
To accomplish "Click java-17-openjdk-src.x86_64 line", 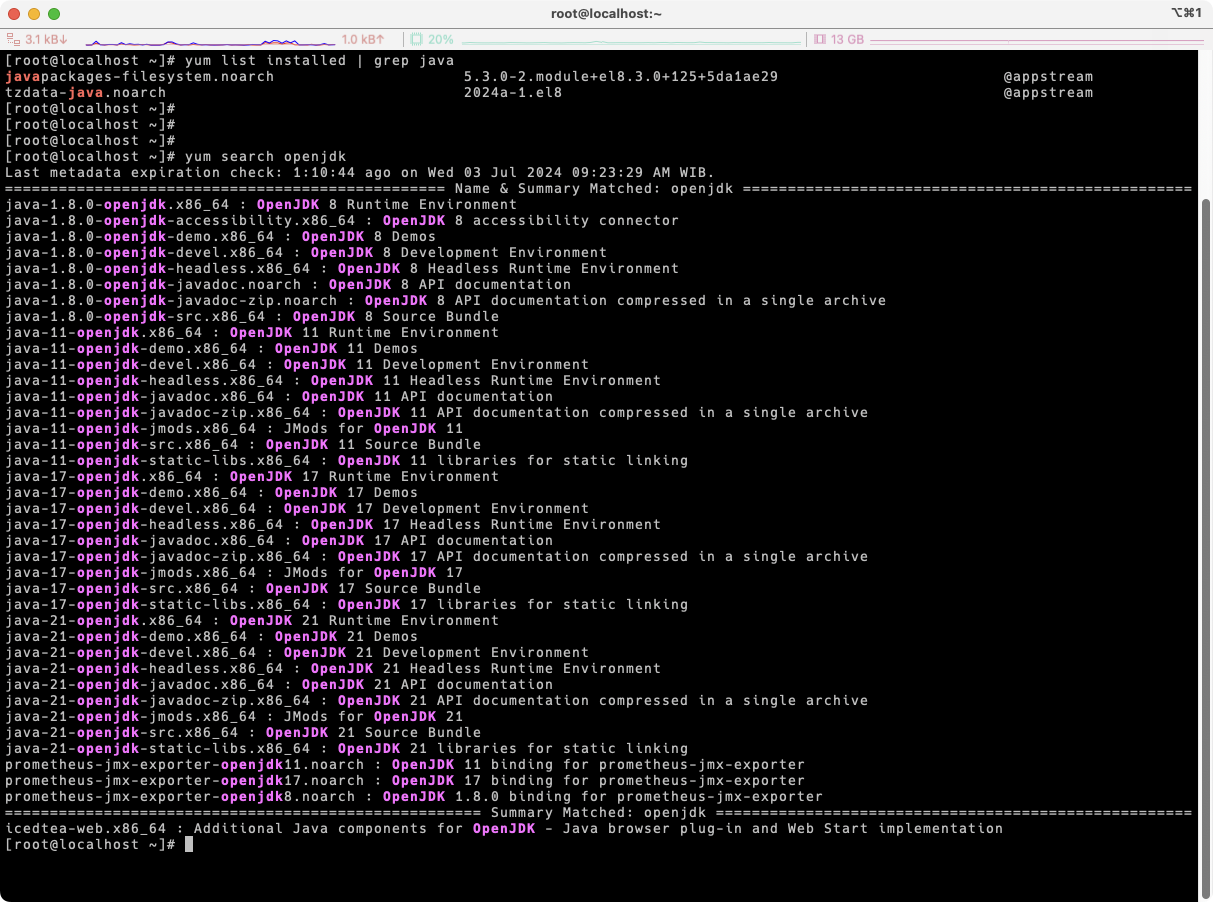I will 242,588.
